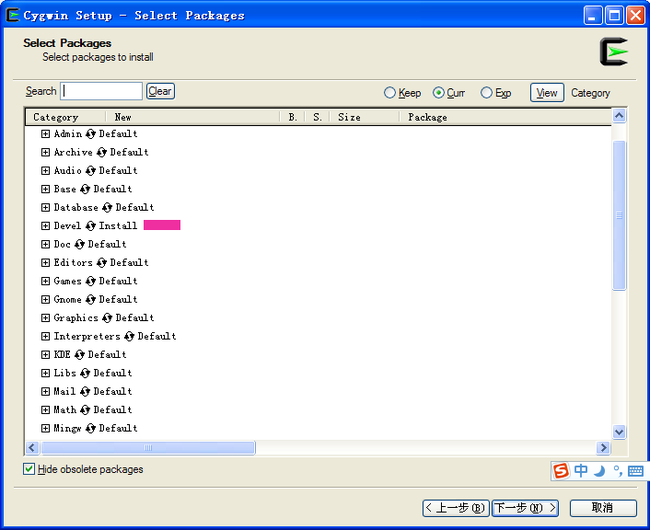Click the Size column header

(x=364, y=117)
